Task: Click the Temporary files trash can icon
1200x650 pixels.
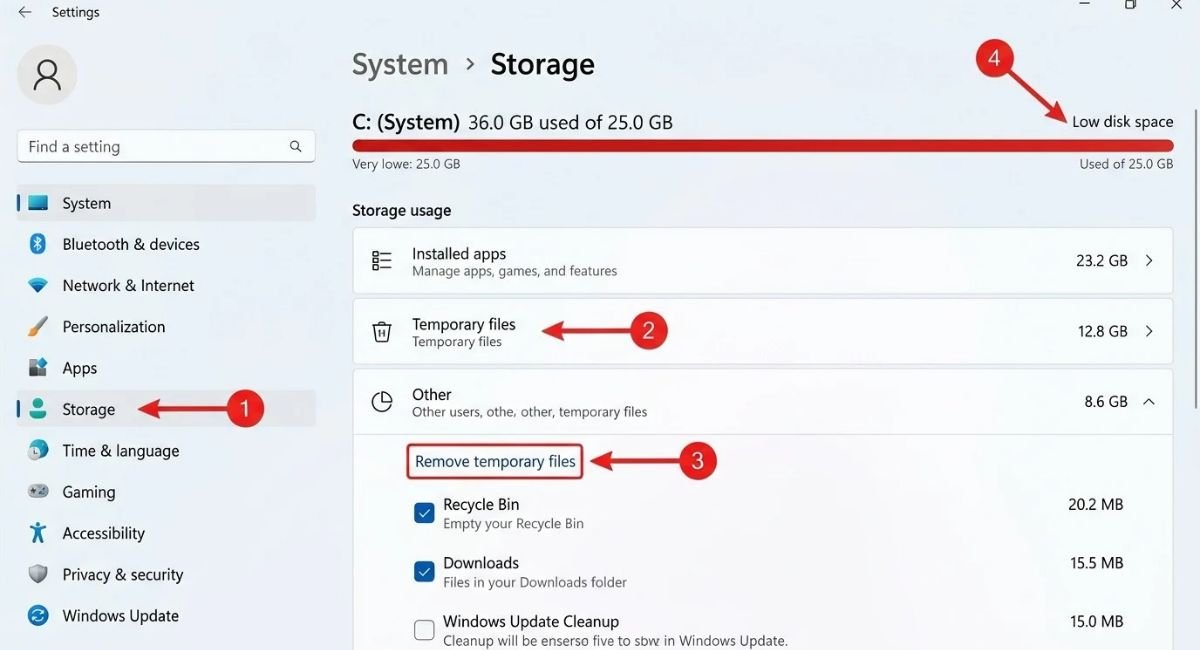Action: 382,332
